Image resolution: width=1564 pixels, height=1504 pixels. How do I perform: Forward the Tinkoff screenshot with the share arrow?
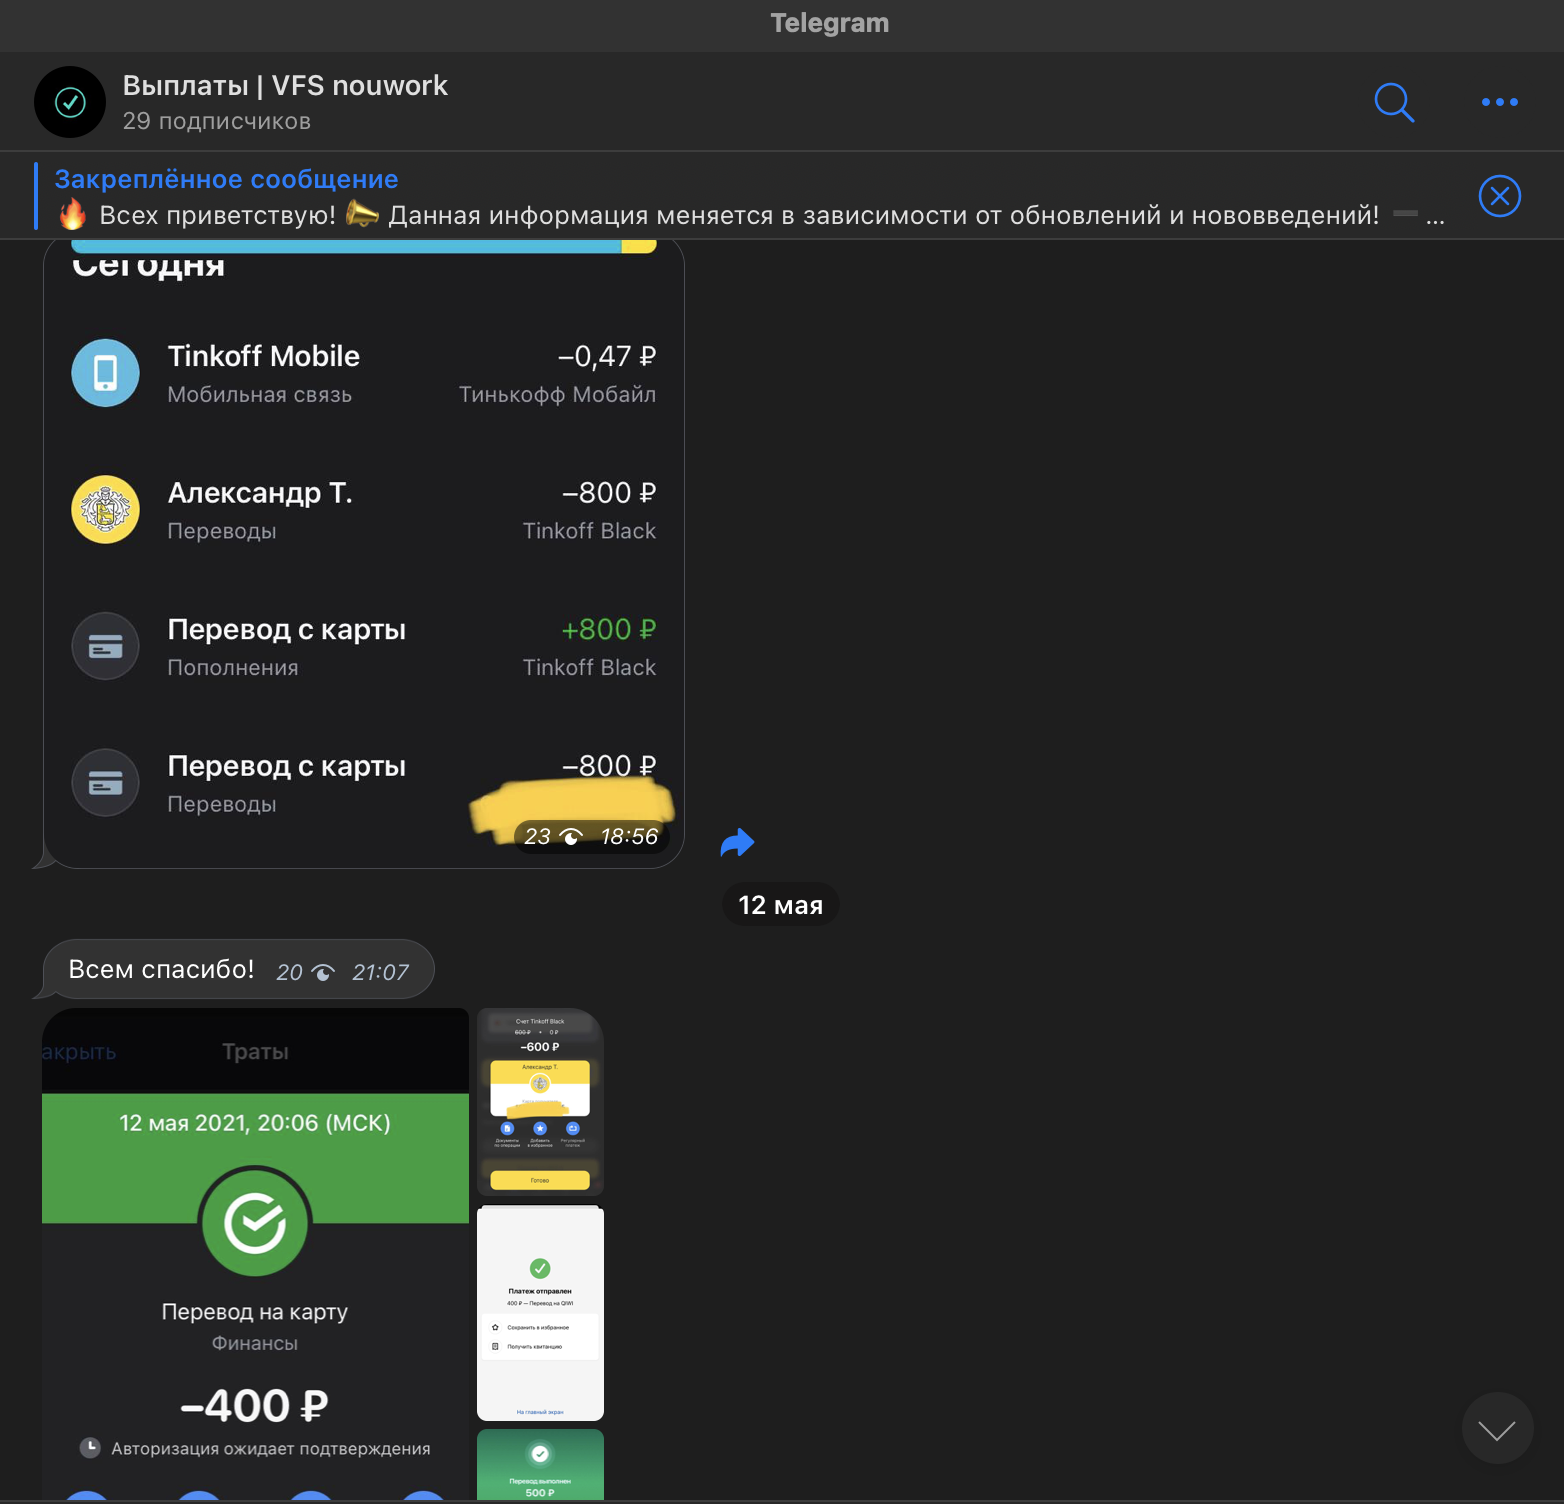click(x=737, y=843)
